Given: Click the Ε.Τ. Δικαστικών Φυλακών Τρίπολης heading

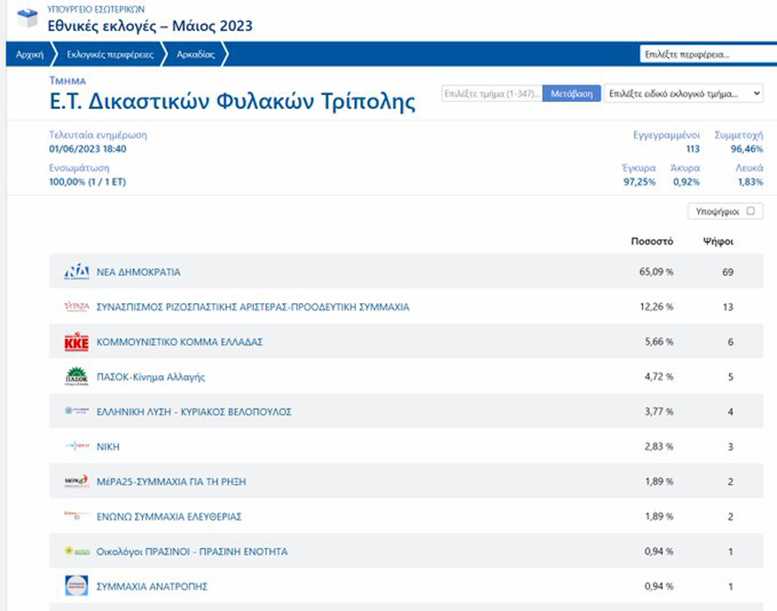Looking at the screenshot, I should (x=232, y=102).
